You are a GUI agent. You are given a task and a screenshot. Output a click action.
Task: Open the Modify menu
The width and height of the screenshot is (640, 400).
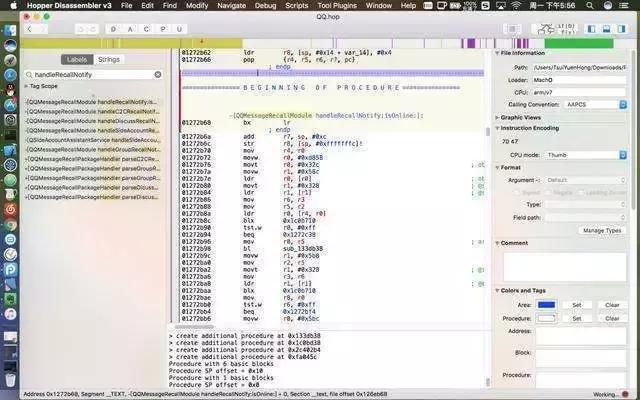tap(197, 5)
